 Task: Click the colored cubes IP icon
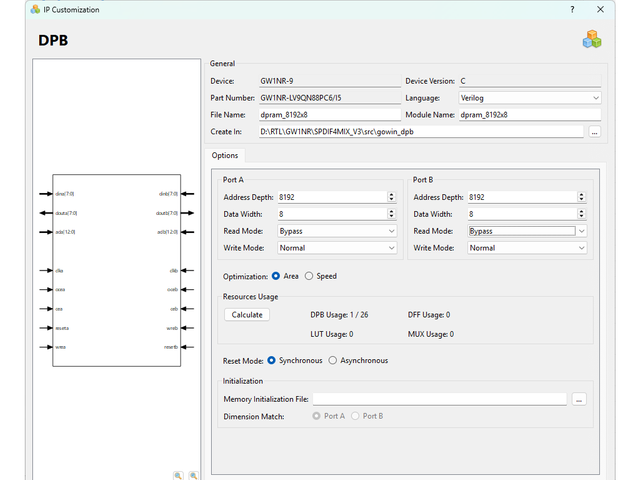tap(592, 39)
